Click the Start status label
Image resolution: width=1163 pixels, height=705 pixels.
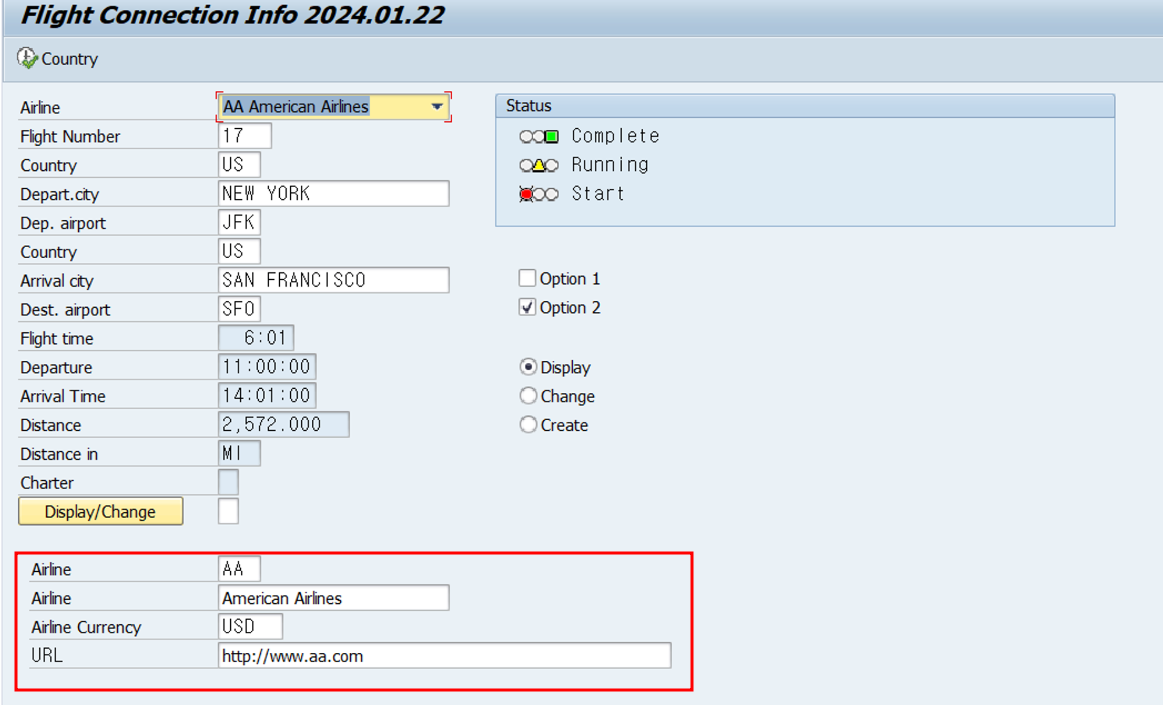click(598, 194)
